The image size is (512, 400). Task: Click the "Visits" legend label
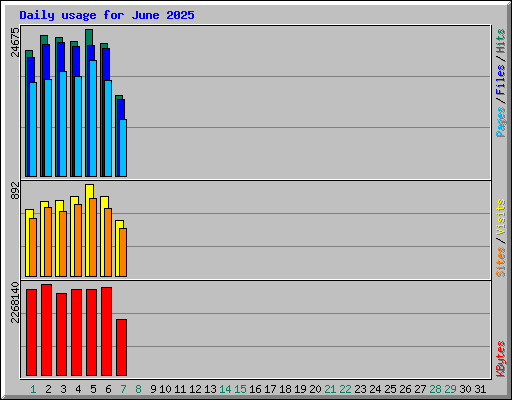point(501,218)
